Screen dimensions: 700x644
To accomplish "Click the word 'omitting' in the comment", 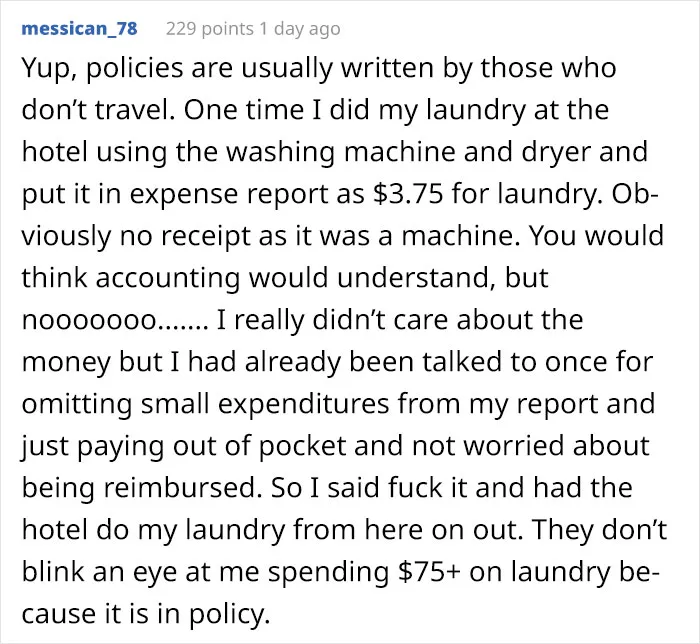I will 77,404.
